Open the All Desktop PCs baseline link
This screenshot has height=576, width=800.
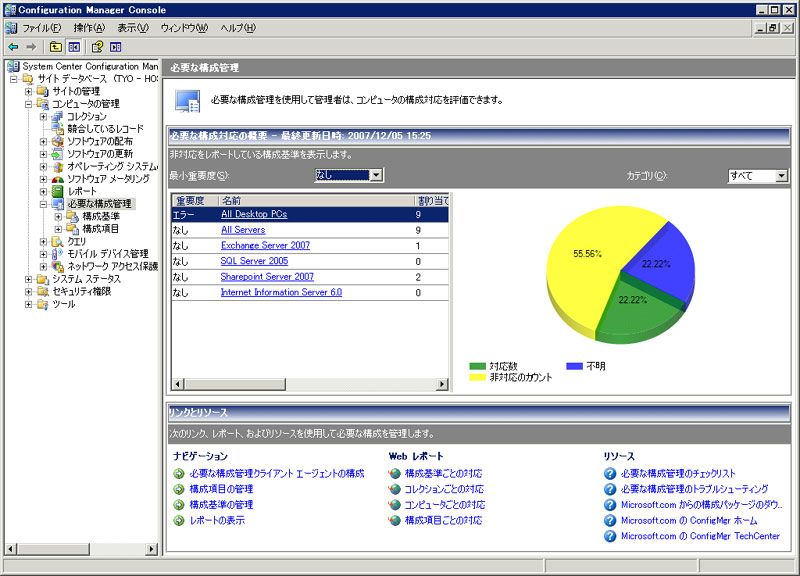(x=254, y=214)
